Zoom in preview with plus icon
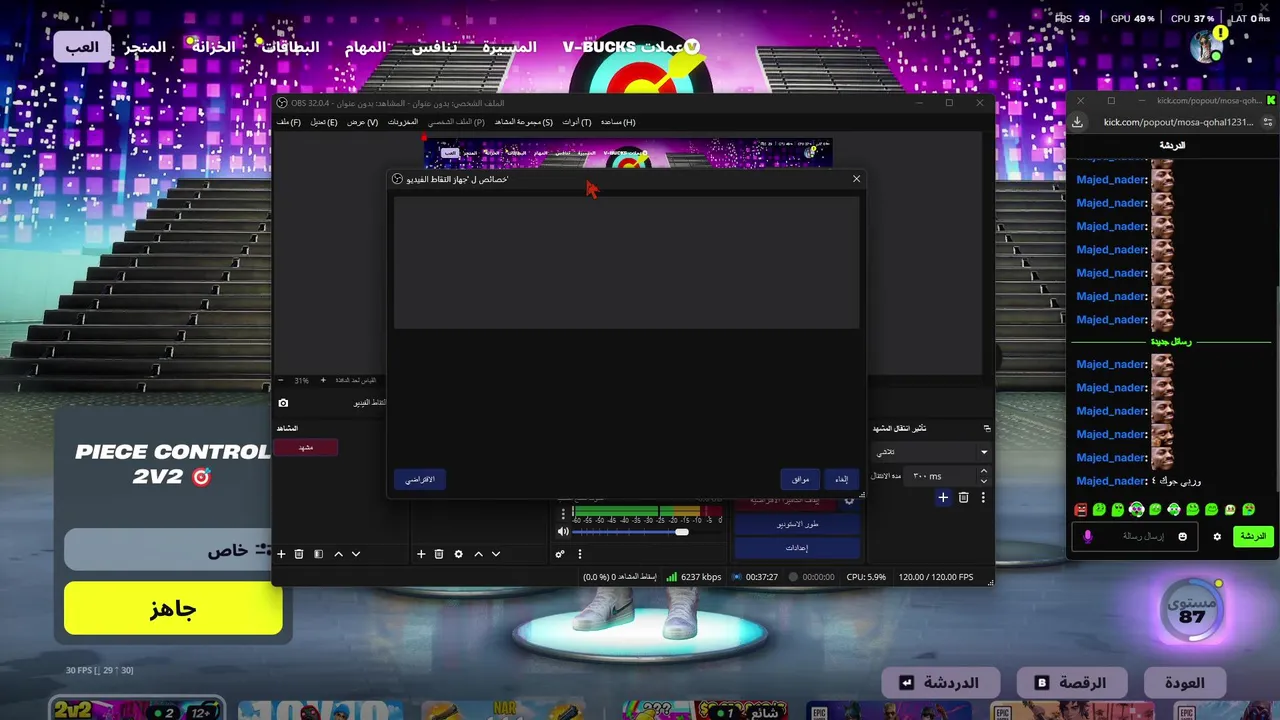Viewport: 1280px width, 720px height. pyautogui.click(x=323, y=381)
